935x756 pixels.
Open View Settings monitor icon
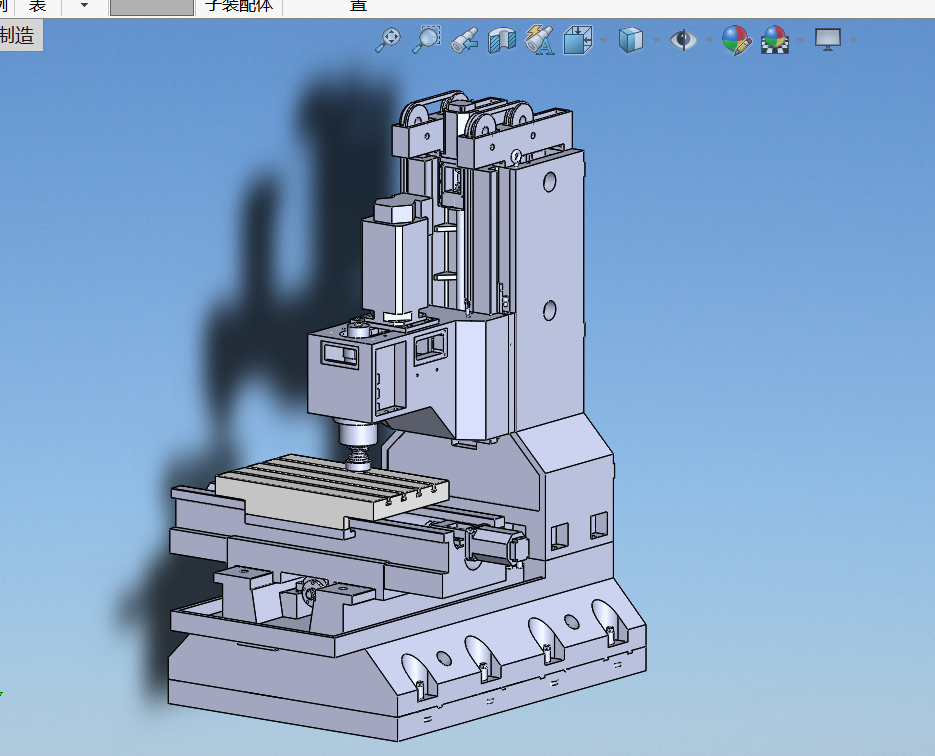tap(828, 40)
